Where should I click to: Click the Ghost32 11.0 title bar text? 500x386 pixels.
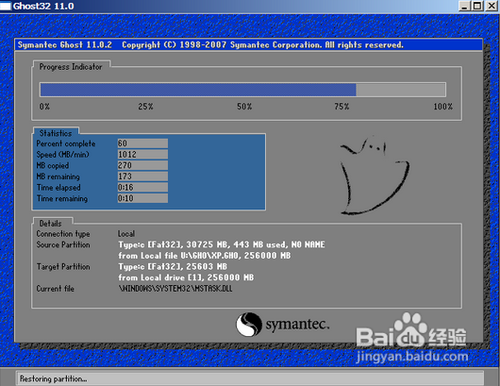click(x=44, y=6)
